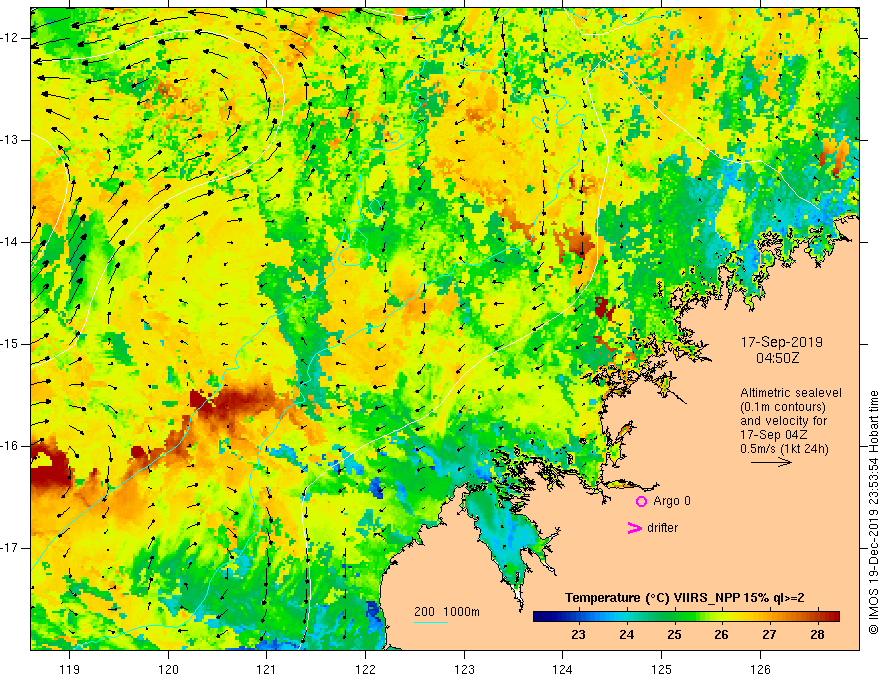Viewport: 880px width, 680px height.
Task: Click the 04:50Z time label
Action: pyautogui.click(x=777, y=358)
